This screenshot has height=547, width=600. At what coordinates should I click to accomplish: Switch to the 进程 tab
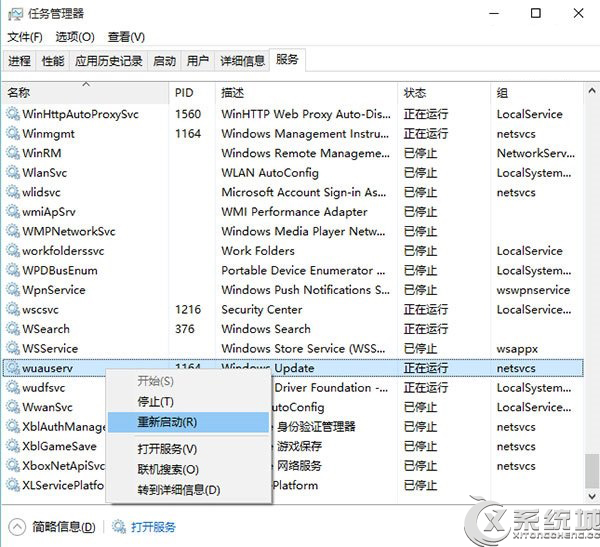pos(19,60)
